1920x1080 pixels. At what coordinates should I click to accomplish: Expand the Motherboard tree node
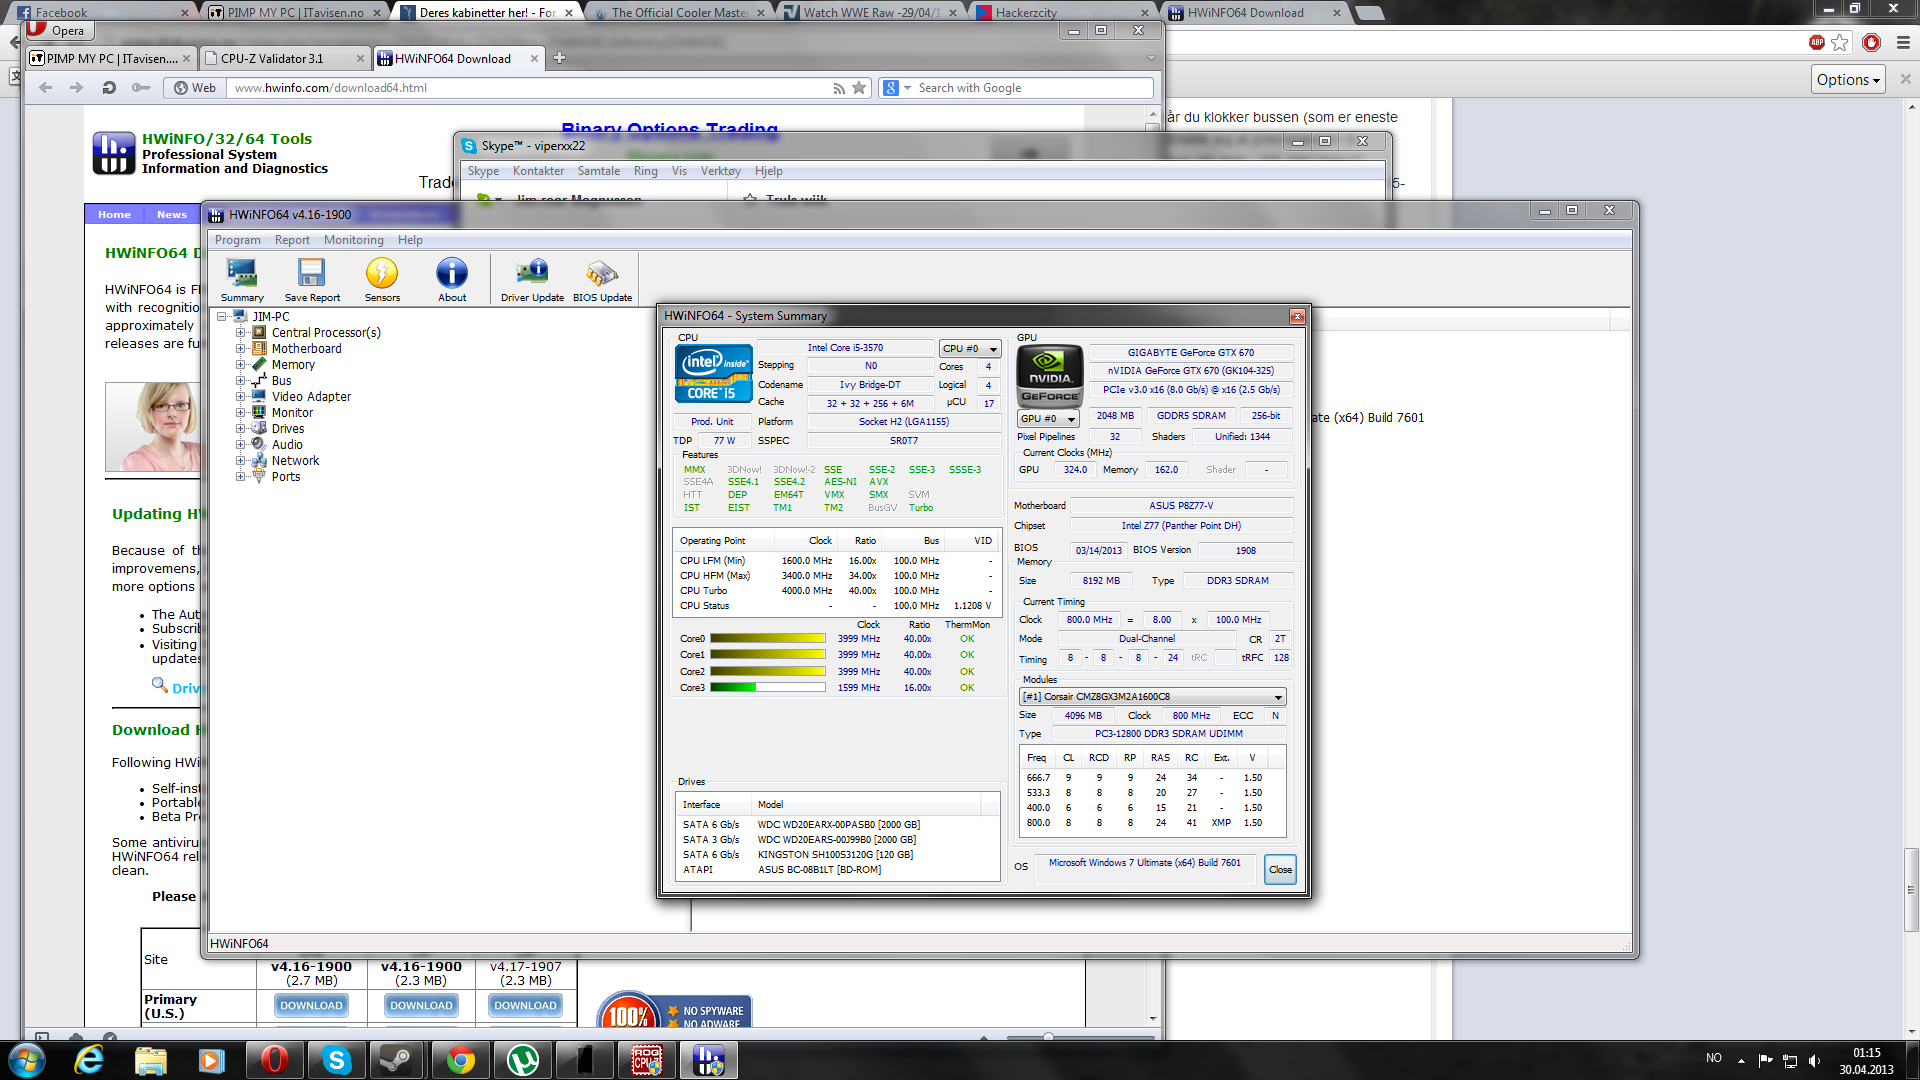(240, 349)
